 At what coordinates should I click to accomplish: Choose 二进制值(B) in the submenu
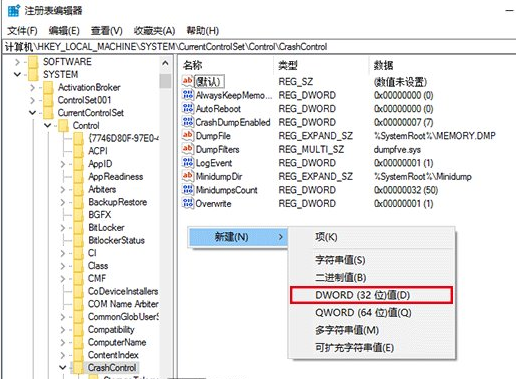click(371, 277)
